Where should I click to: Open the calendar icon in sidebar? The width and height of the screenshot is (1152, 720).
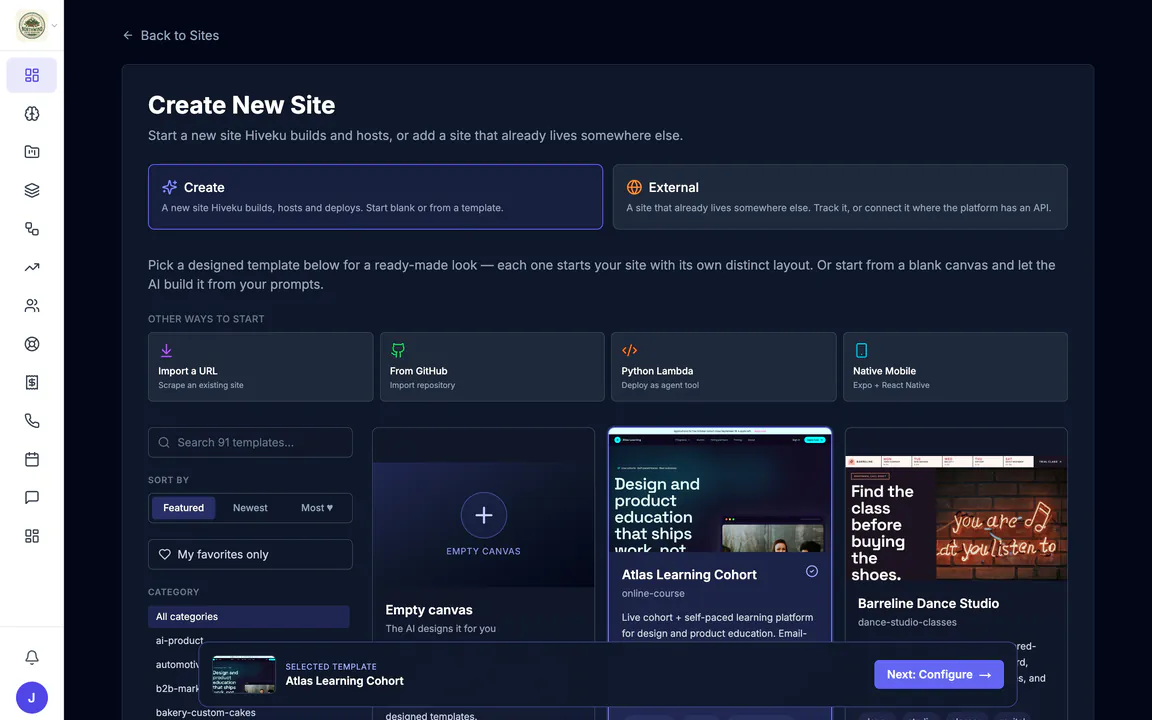point(32,459)
